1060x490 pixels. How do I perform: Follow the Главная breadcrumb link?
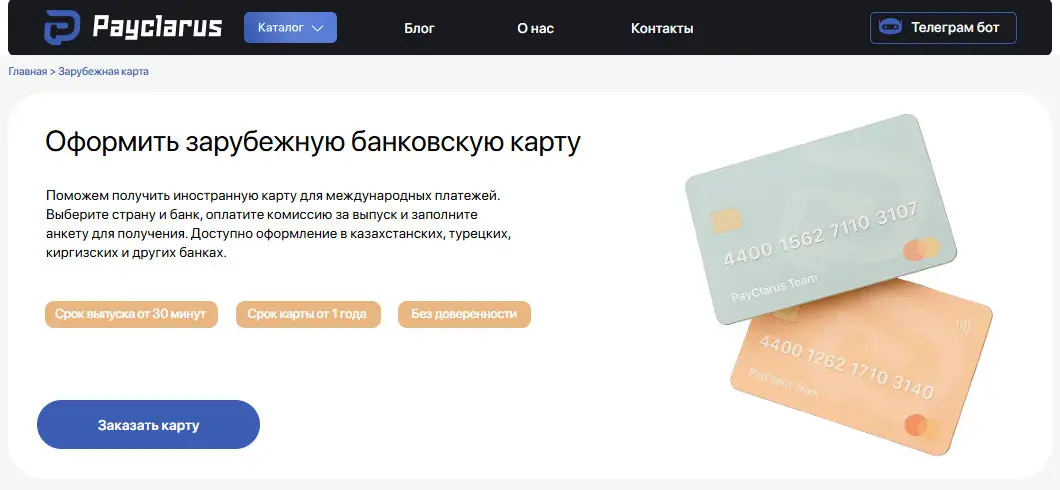pyautogui.click(x=28, y=71)
